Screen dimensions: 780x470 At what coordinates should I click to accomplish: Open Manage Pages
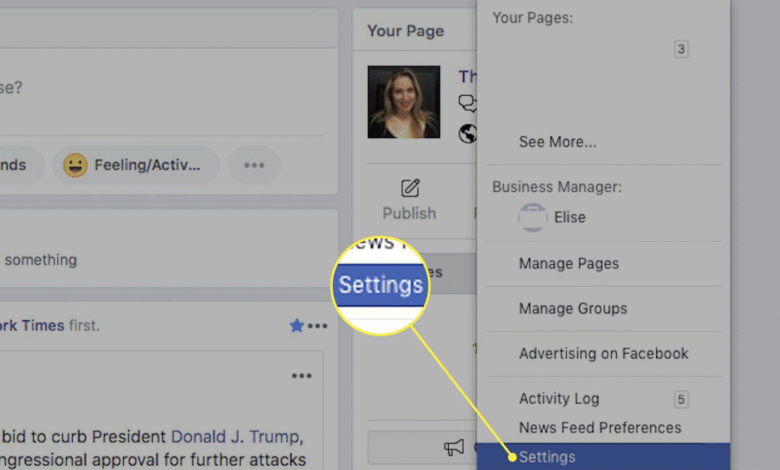pos(569,264)
